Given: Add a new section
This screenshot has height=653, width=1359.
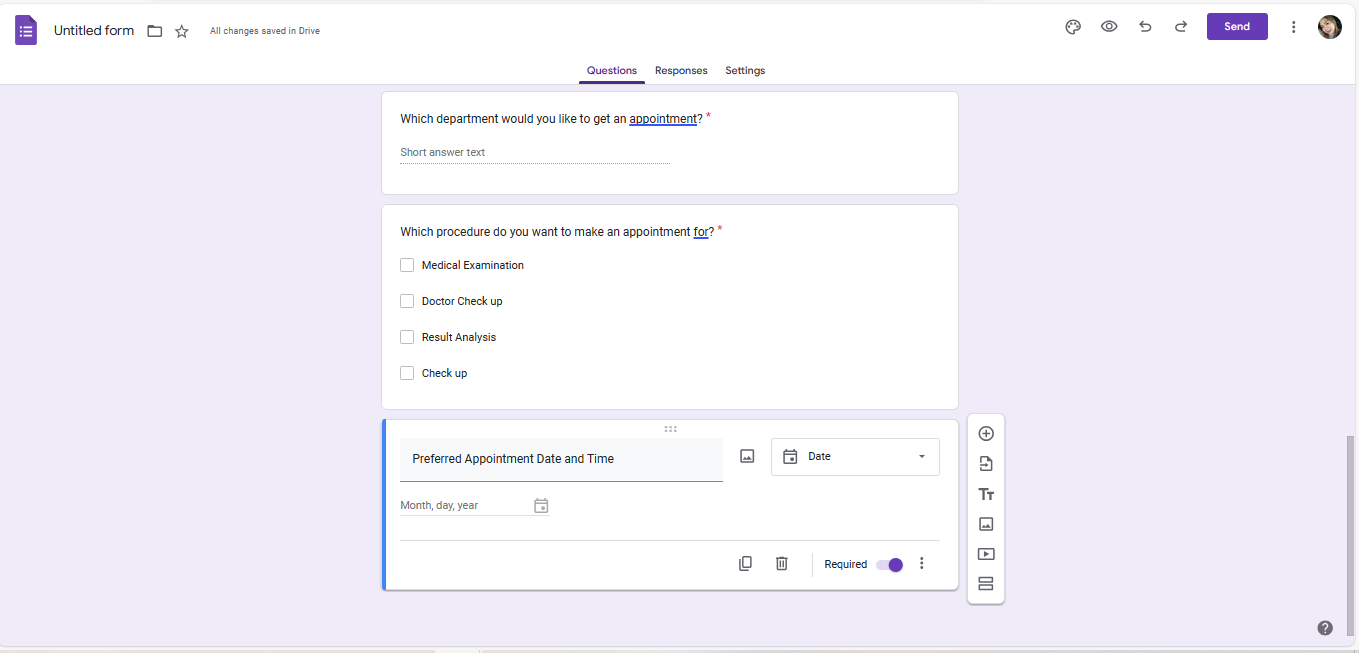Looking at the screenshot, I should (x=986, y=584).
